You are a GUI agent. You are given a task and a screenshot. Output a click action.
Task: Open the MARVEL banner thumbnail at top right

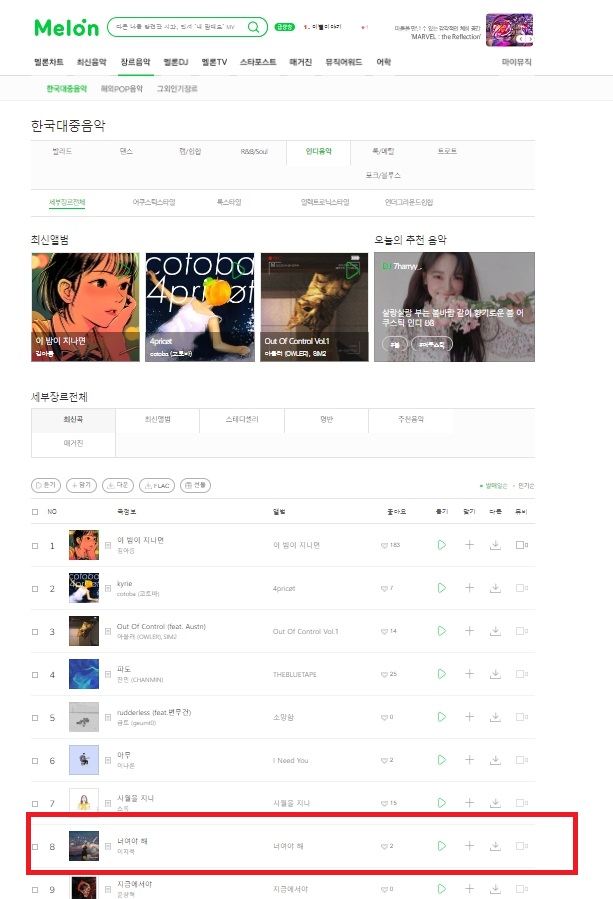(x=509, y=30)
